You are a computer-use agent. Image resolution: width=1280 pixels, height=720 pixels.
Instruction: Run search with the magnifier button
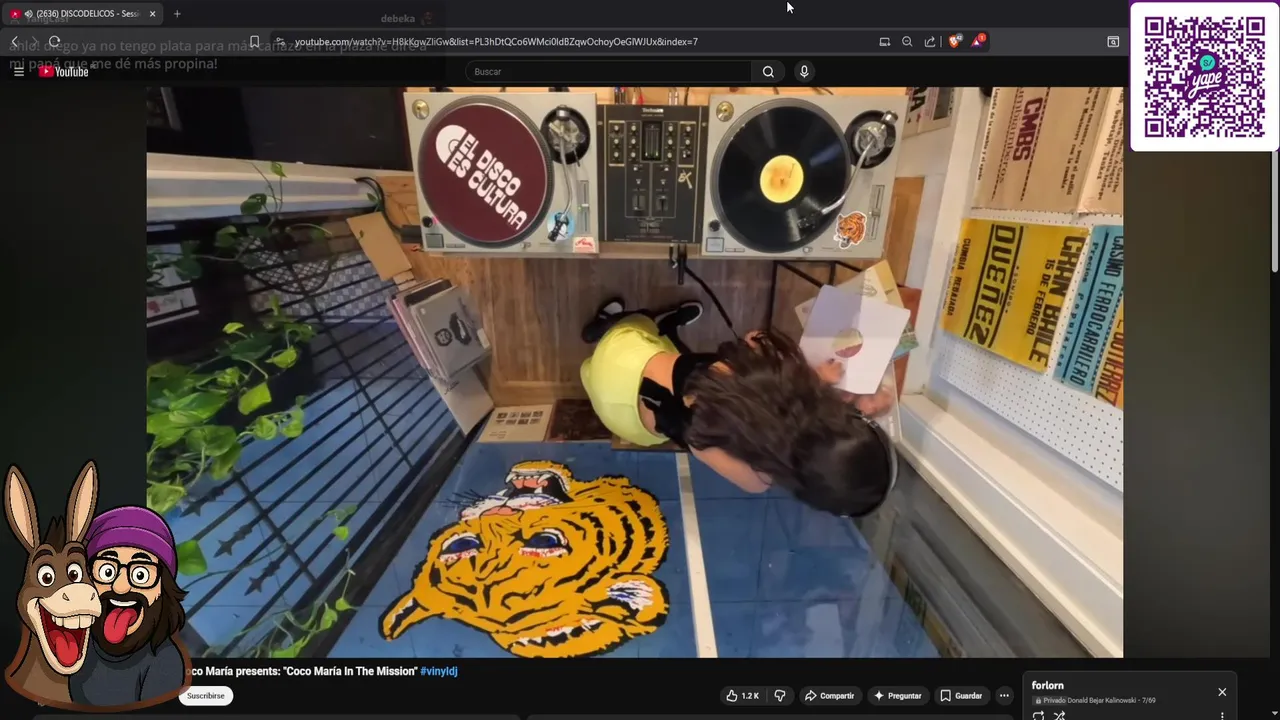[x=768, y=71]
